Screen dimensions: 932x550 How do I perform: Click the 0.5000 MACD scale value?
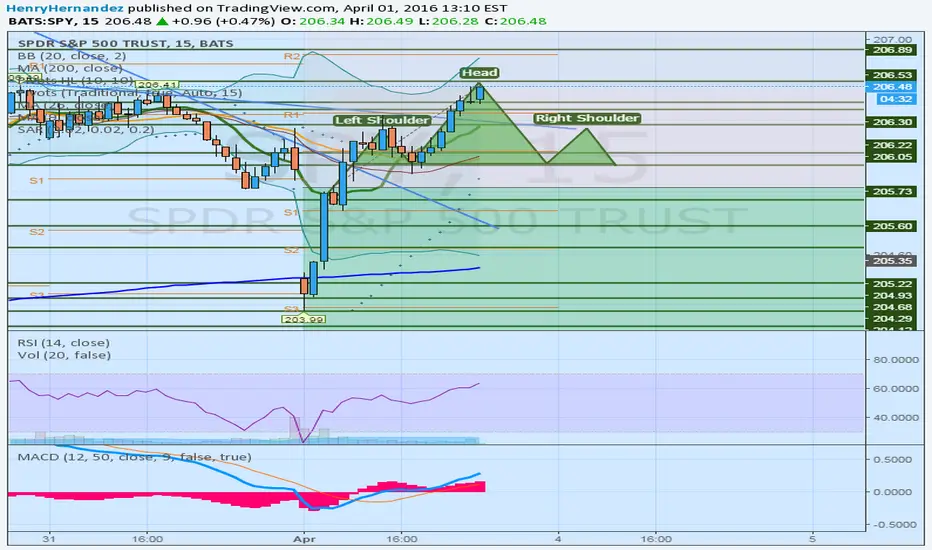tap(892, 460)
